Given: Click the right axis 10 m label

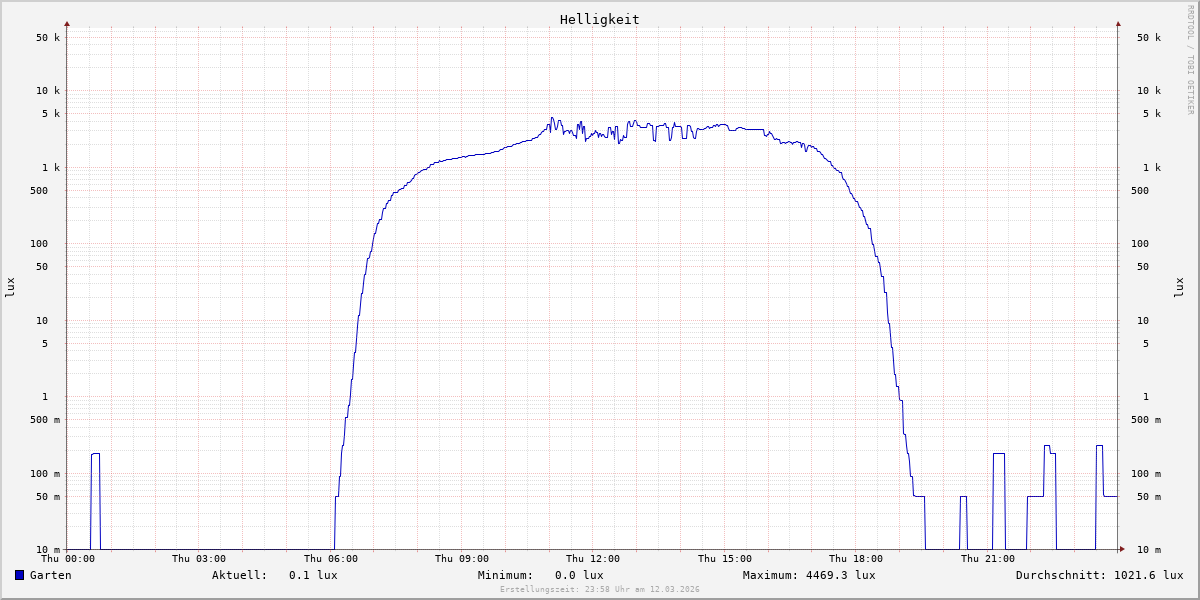Looking at the screenshot, I should click(x=1149, y=550).
